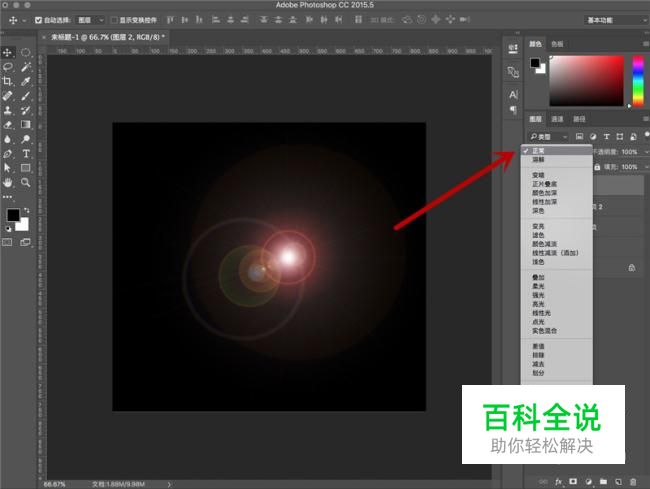Open the Move tool preset picker arrow
Viewport: 650px width, 489px height.
[x=24, y=20]
